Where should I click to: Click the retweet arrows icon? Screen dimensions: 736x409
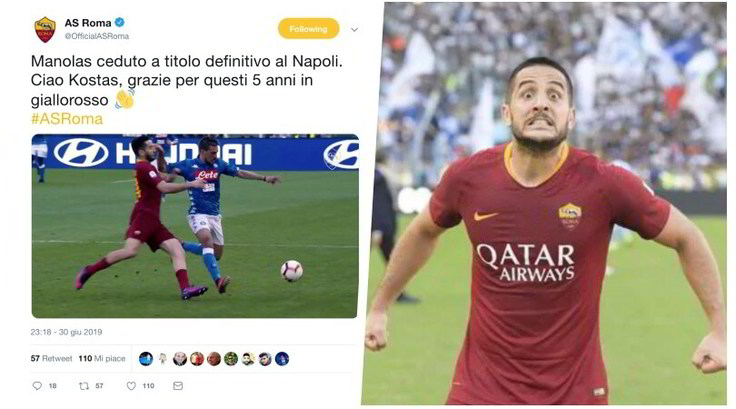pos(84,386)
